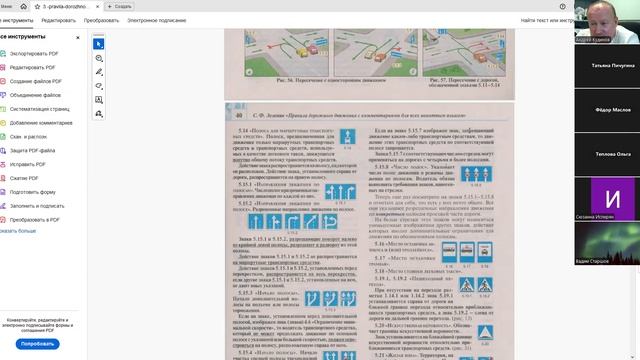
Task: Click the Найти текст или инструменты search field
Action: [547, 20]
